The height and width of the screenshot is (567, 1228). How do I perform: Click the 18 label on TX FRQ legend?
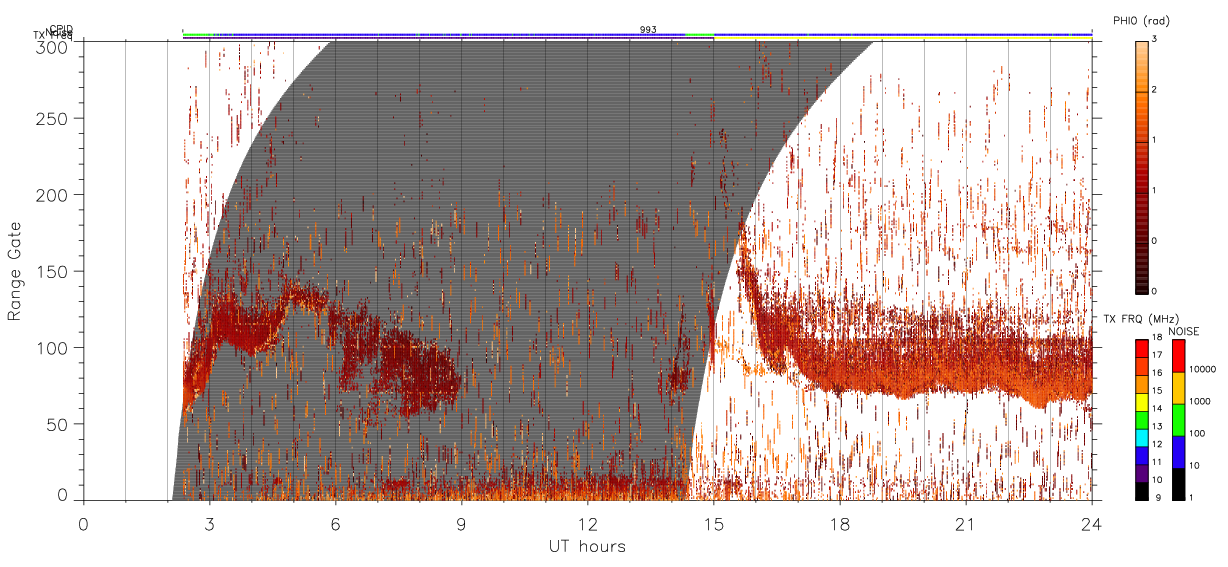1157,337
